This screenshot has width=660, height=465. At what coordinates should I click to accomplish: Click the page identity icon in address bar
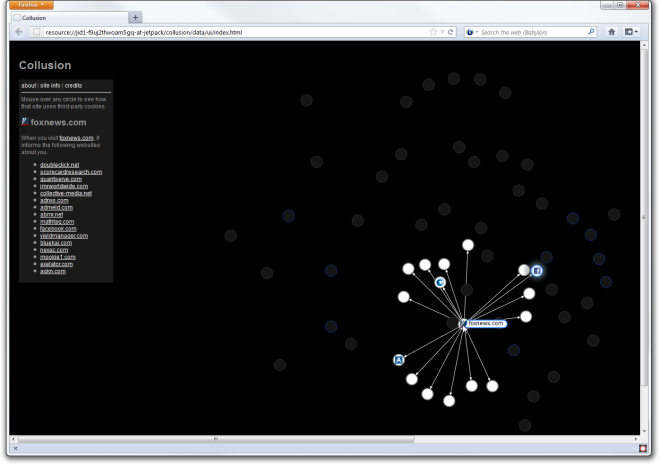(37, 32)
